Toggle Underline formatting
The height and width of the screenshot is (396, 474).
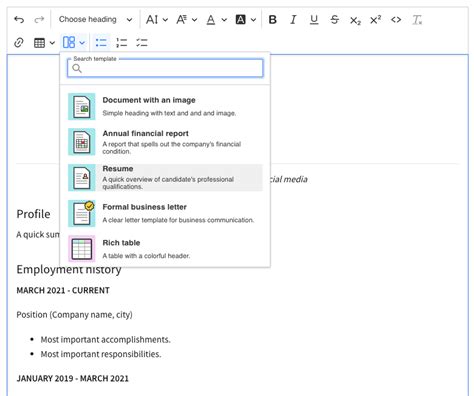point(314,20)
